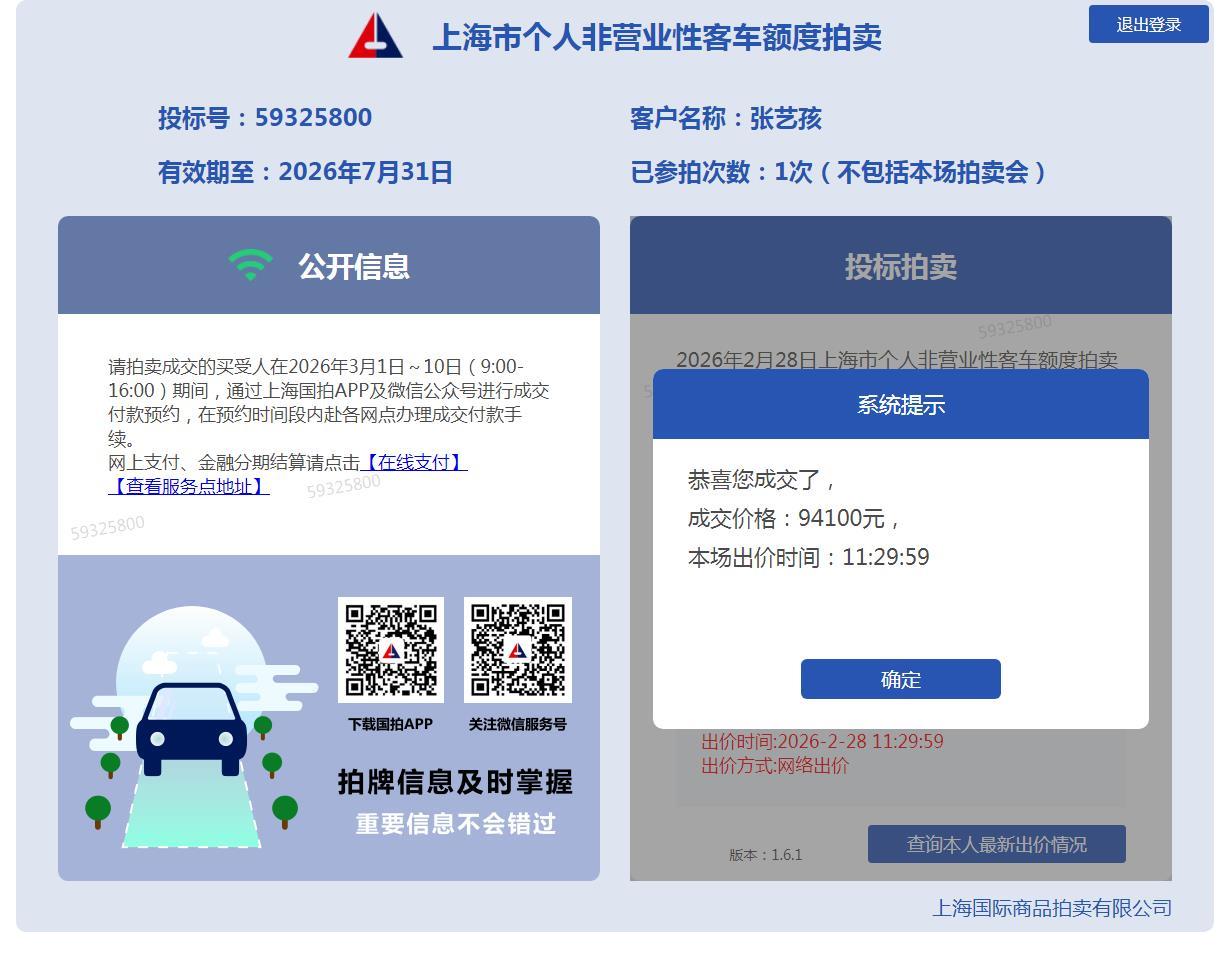The image size is (1231, 956).
Task: Click the 成交价格：94100元 text
Action: pyautogui.click(x=794, y=518)
